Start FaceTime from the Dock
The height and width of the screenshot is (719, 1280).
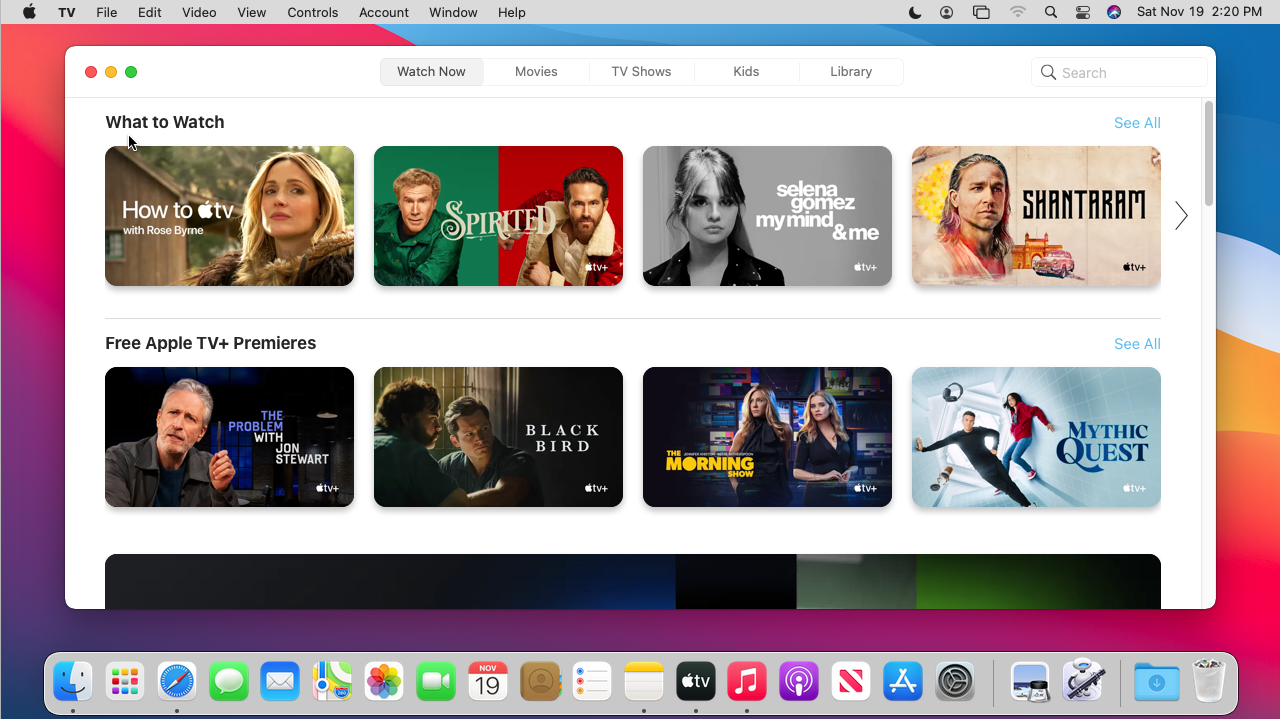click(436, 682)
